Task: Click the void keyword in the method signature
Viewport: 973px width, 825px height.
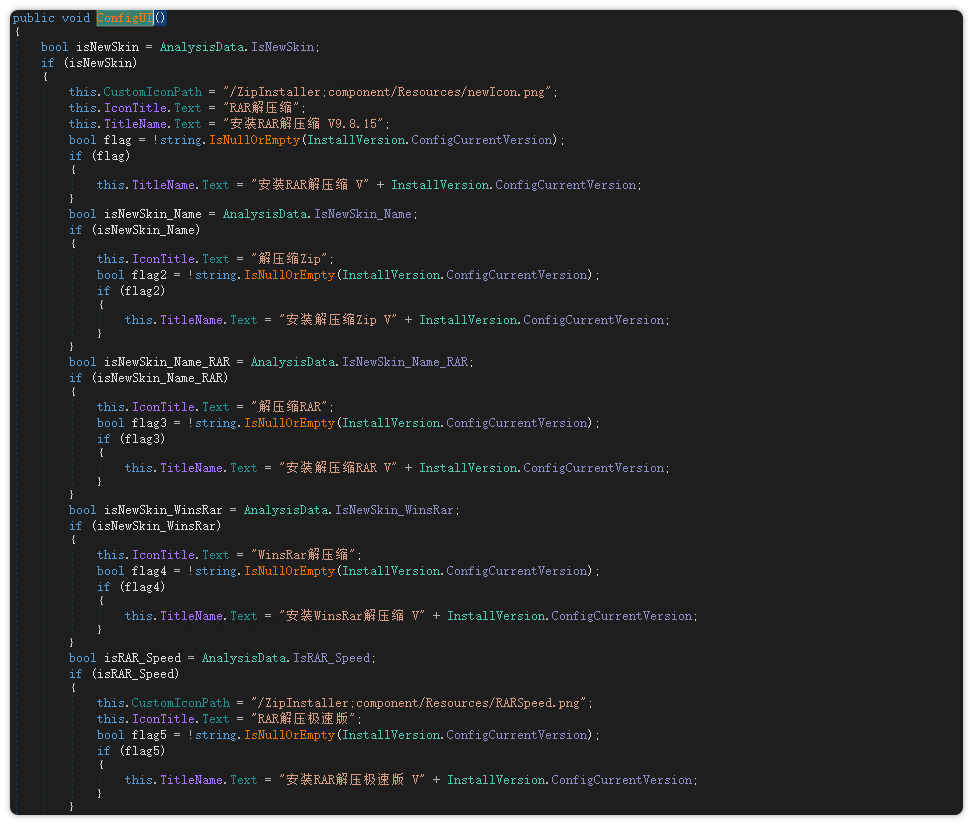Action: tap(73, 18)
